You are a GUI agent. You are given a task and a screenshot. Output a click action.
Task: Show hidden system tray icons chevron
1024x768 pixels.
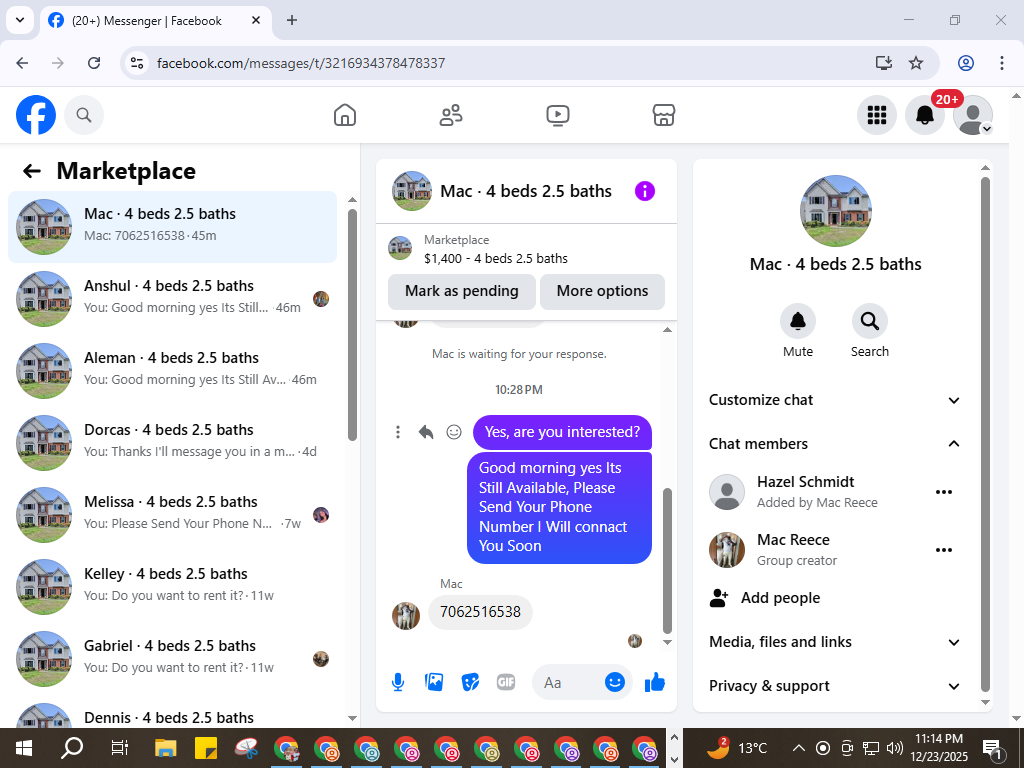[x=799, y=748]
